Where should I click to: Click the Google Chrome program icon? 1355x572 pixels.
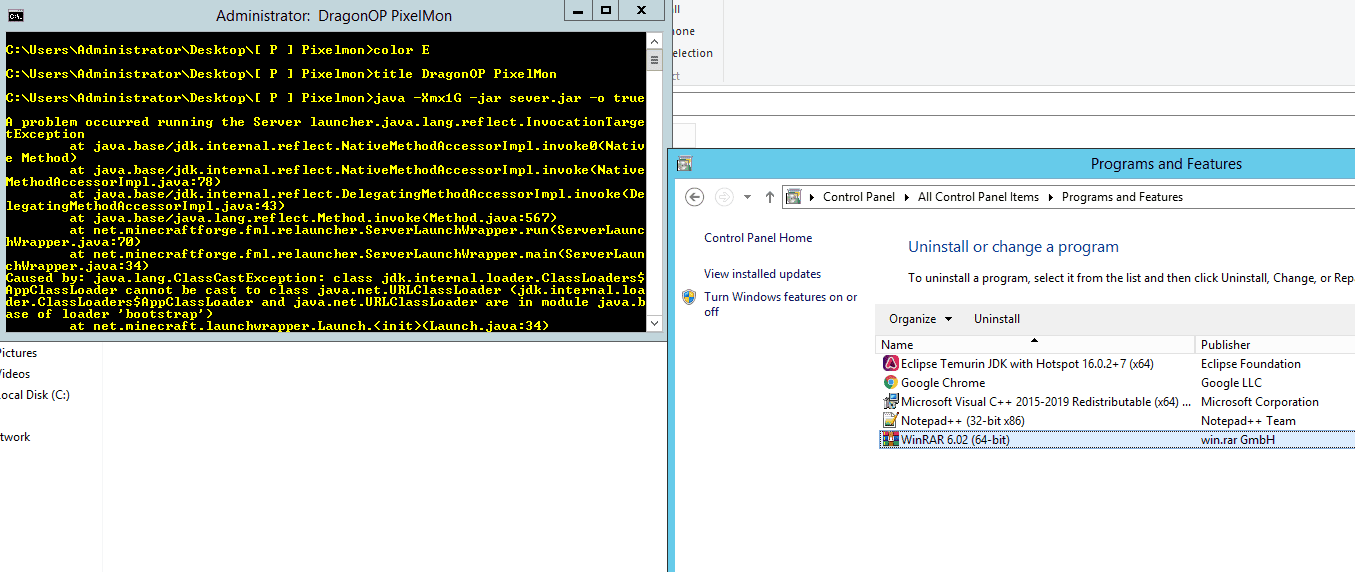[891, 383]
